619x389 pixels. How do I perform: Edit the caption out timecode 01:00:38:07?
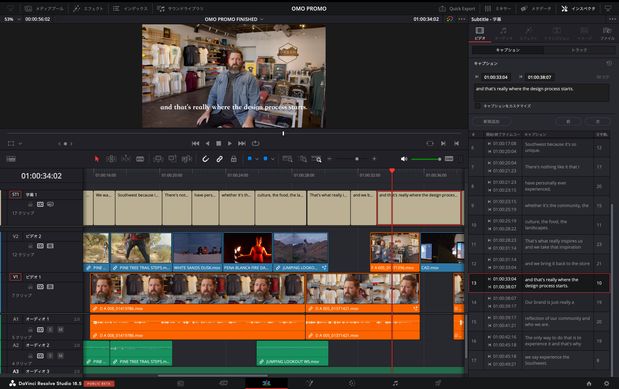(539, 77)
